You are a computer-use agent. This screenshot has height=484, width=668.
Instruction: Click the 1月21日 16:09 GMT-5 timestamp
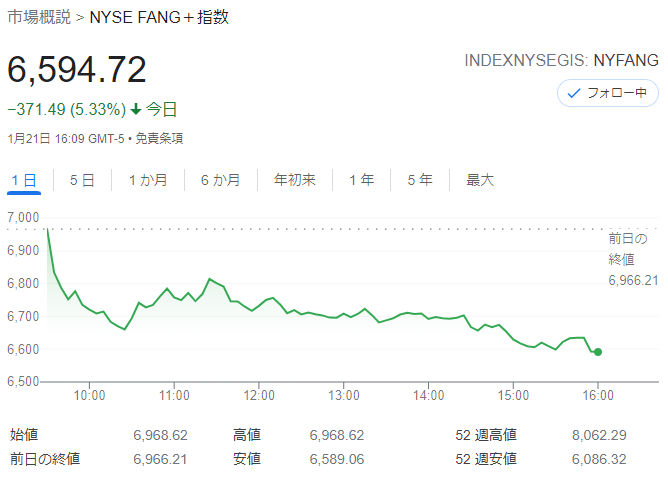pos(66,138)
